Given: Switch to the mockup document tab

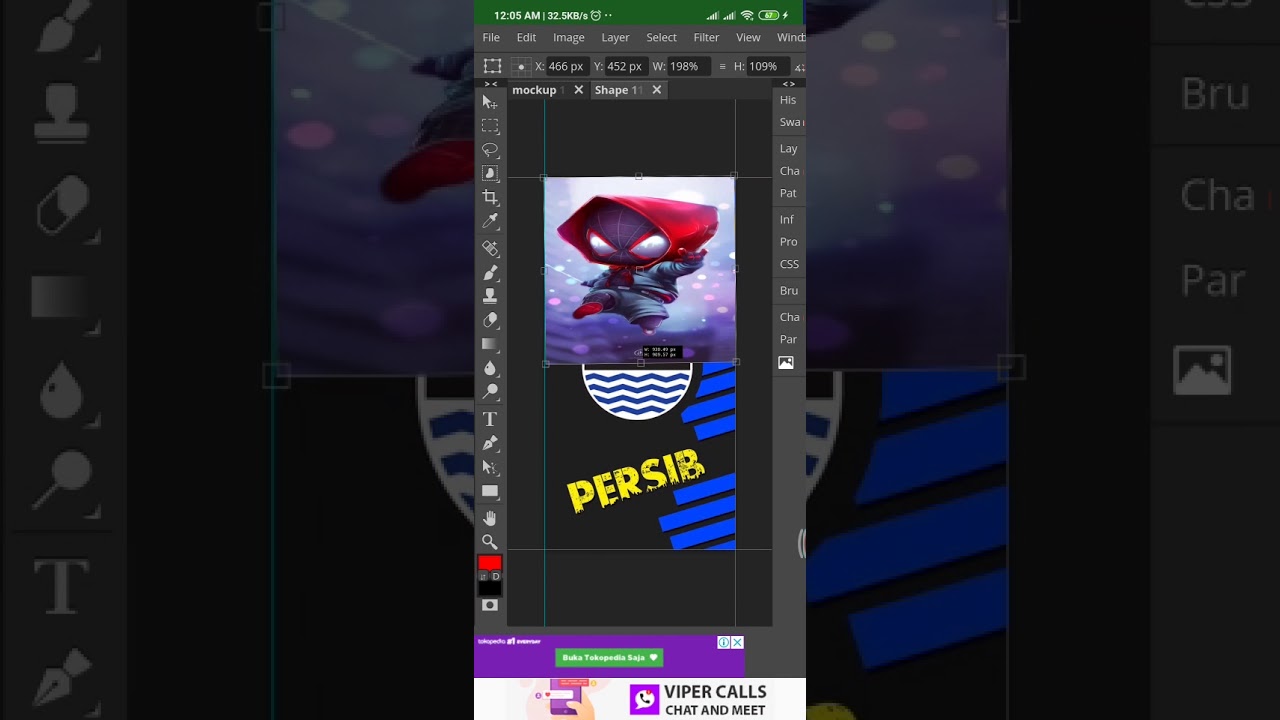Looking at the screenshot, I should pos(535,90).
